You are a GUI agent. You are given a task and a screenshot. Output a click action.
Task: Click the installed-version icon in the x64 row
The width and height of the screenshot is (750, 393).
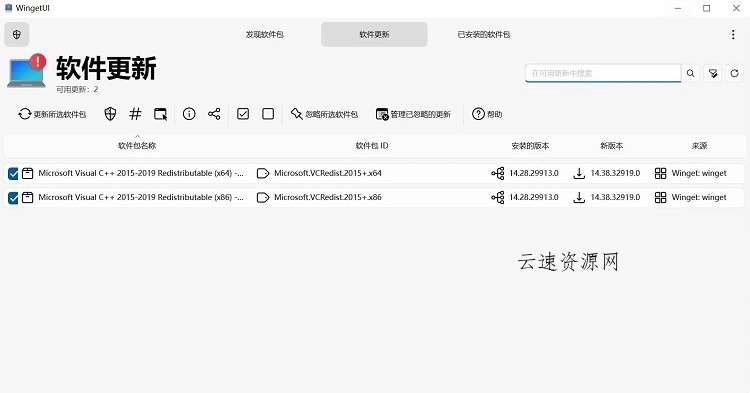498,173
